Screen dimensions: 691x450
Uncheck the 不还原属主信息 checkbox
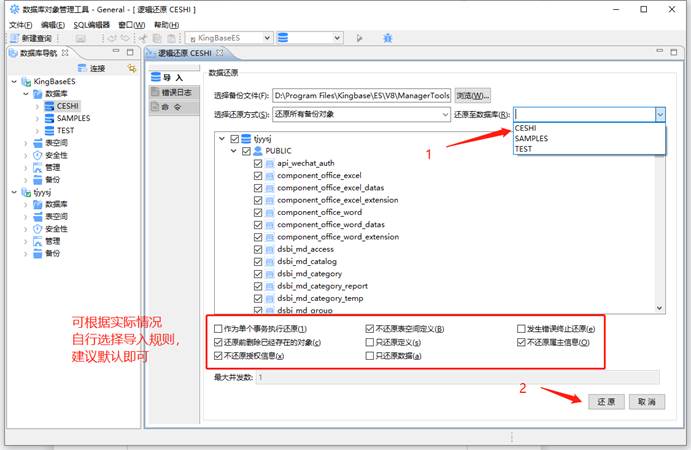521,342
